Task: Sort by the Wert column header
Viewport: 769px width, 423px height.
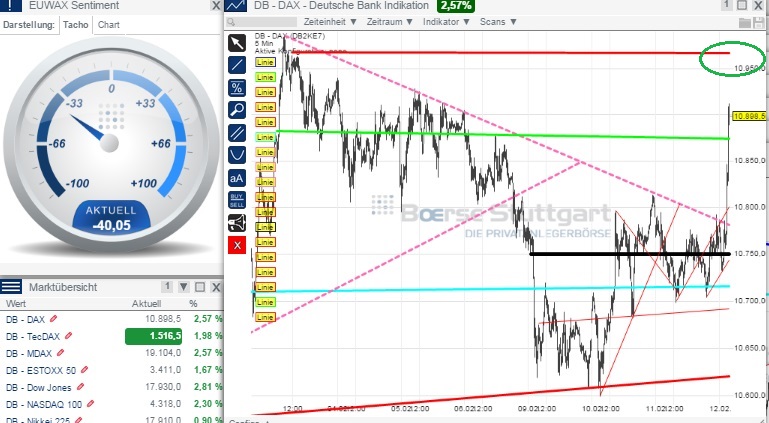Action: (16, 304)
